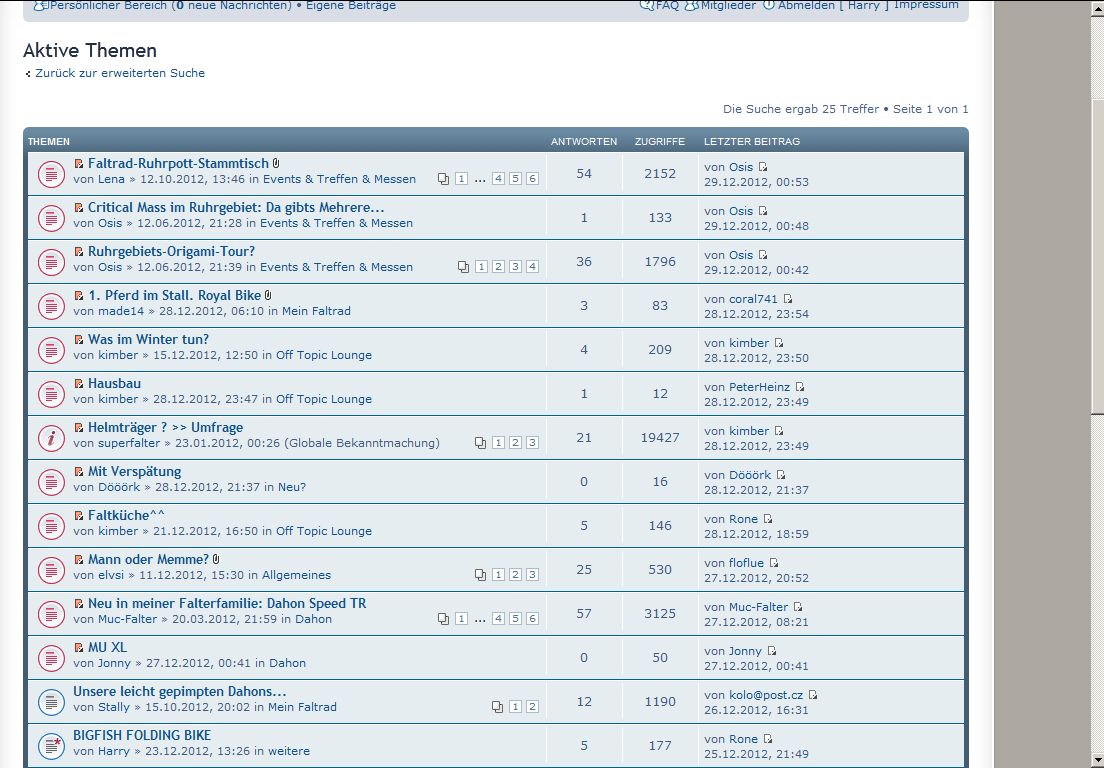This screenshot has width=1104, height=768.
Task: Click the topic icon for BIGFISH FOLDING BIKE
Action: [51, 745]
